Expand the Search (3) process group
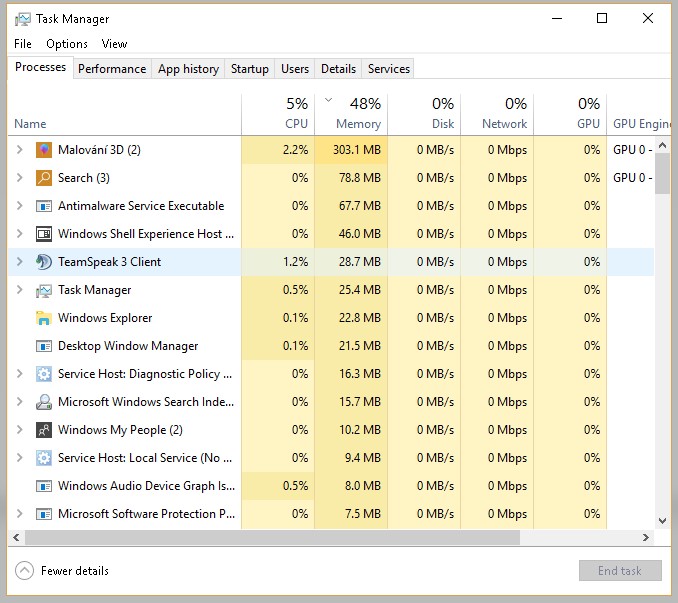The height and width of the screenshot is (603, 678). coord(19,178)
